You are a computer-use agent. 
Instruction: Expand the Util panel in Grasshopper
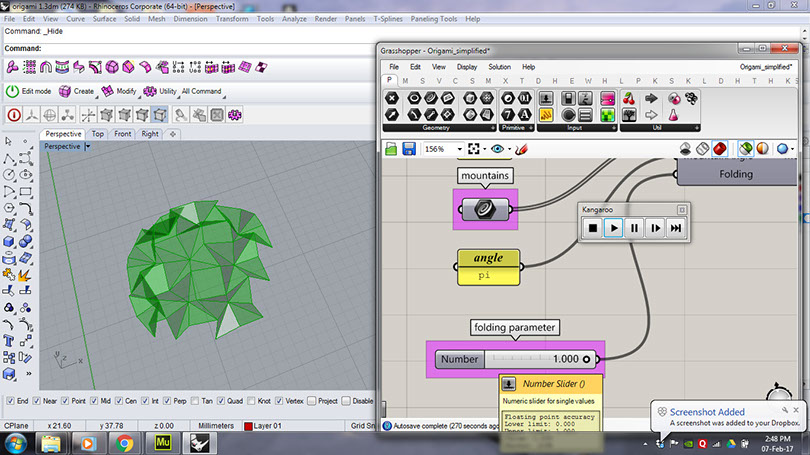(x=696, y=128)
